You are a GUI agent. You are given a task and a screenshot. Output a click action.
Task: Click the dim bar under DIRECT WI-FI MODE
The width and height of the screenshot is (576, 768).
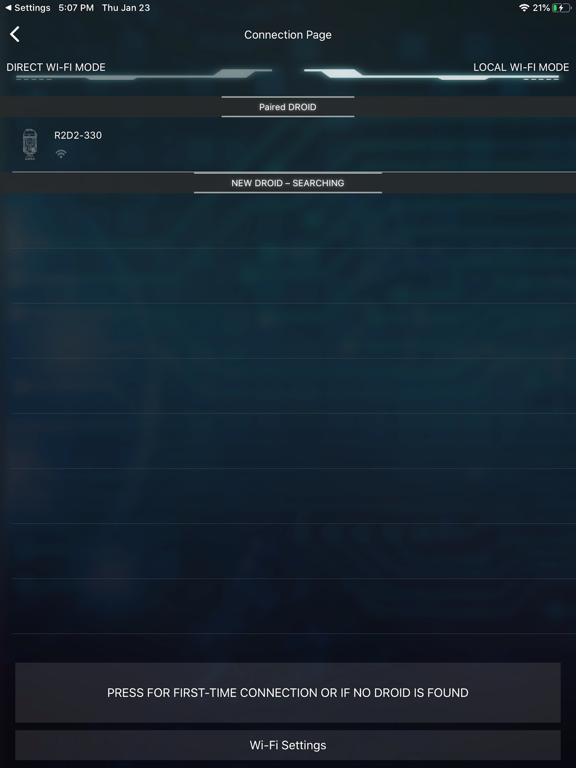point(144,74)
